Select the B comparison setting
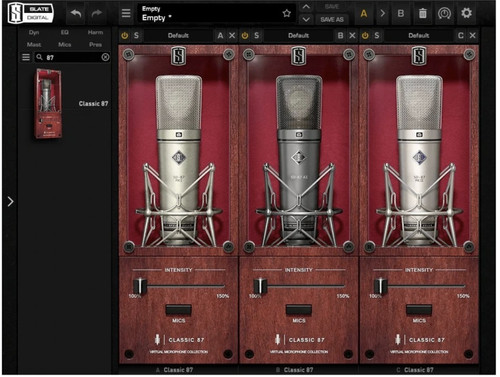500x377 pixels. [x=401, y=13]
